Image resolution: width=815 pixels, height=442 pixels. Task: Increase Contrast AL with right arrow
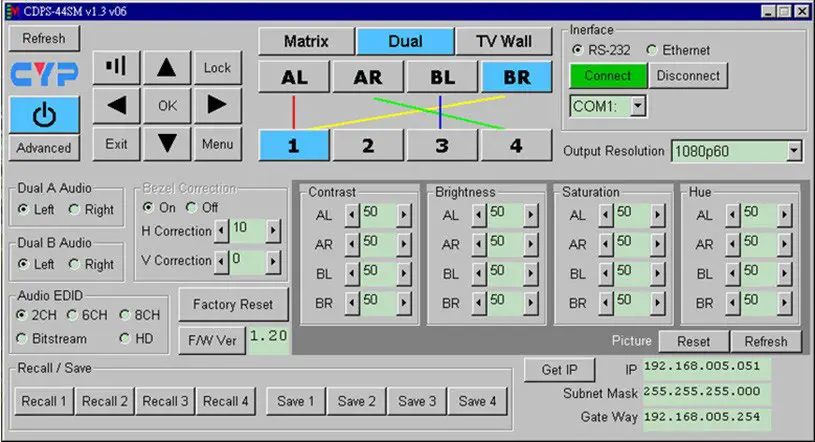[404, 215]
